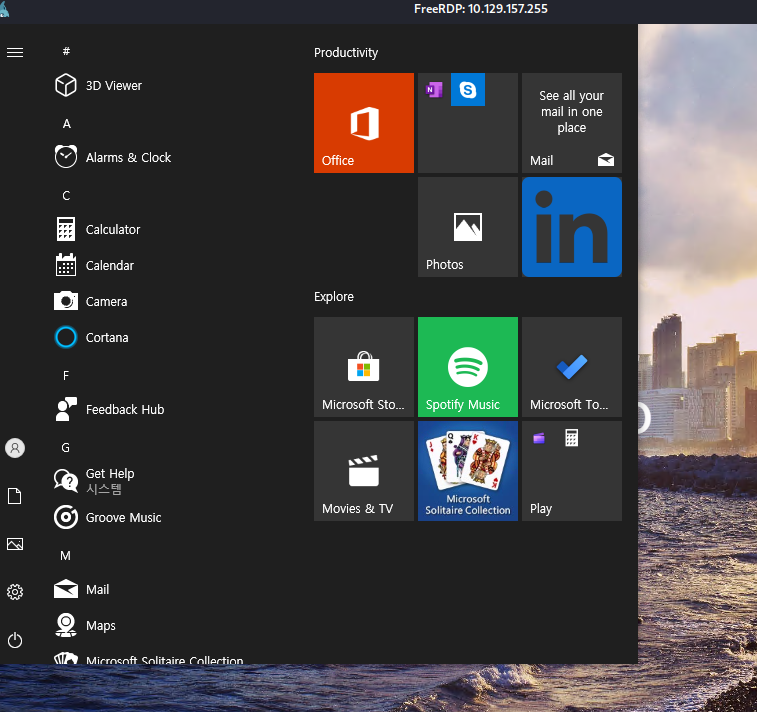Screen dimensions: 757x712
Task: Click the FreeRDP window title text
Action: [481, 9]
